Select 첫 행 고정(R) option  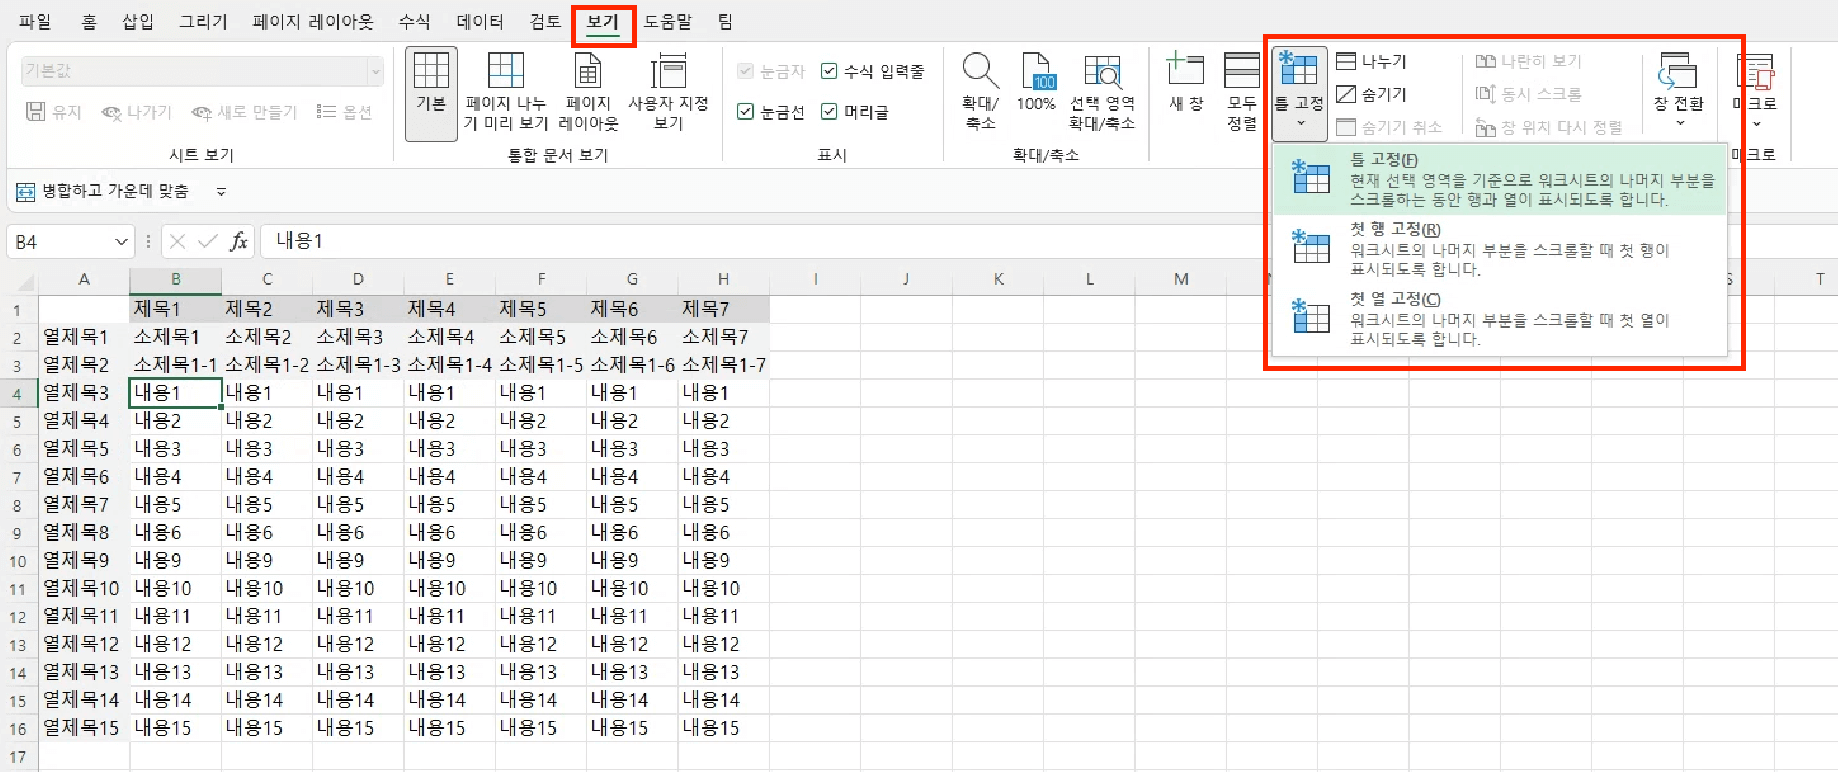coord(1500,249)
